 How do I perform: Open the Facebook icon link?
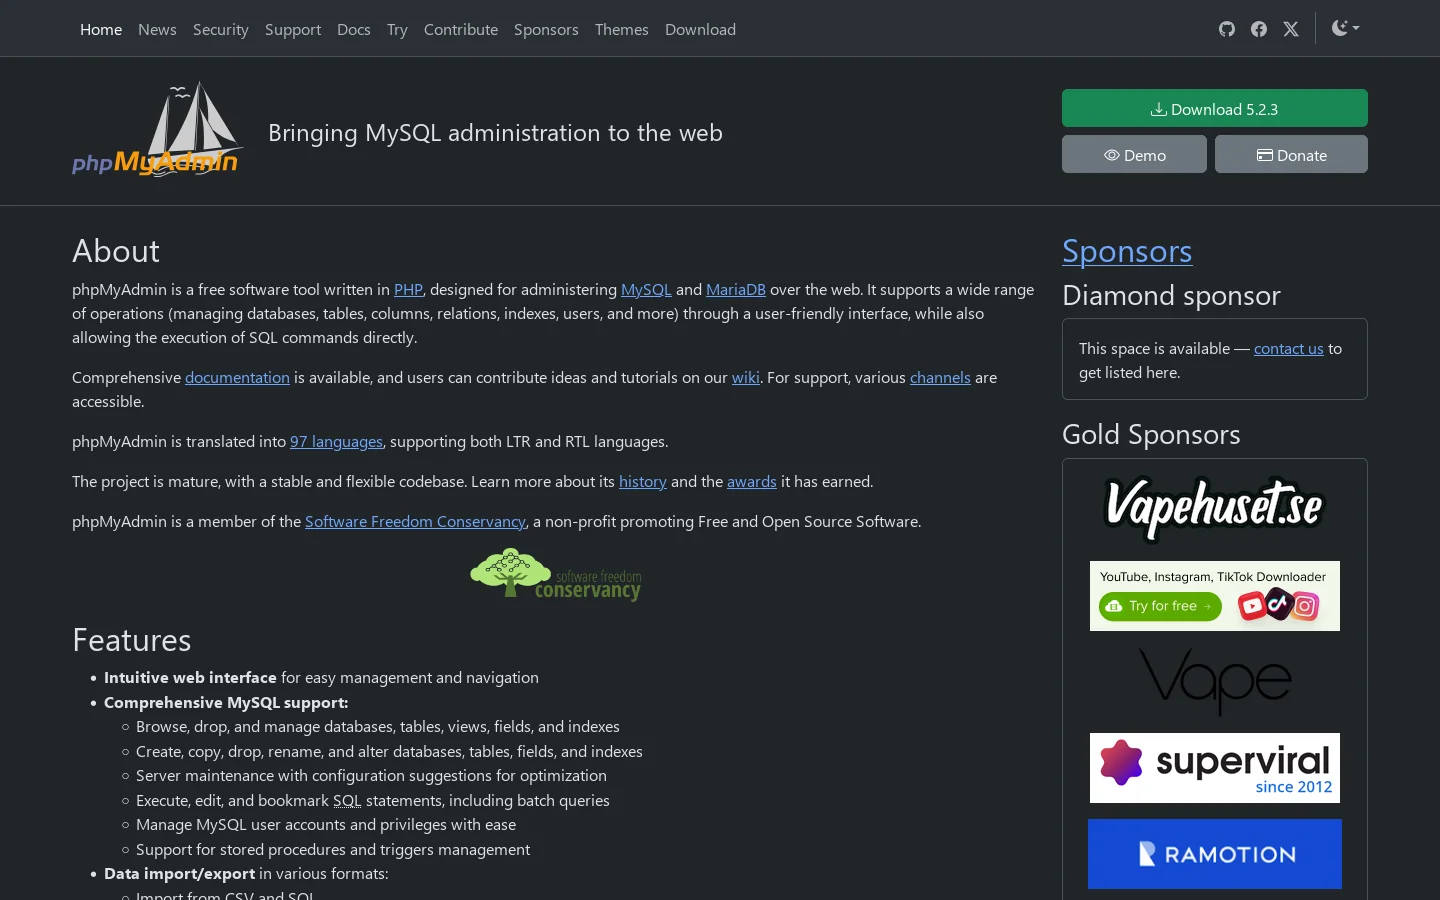click(1259, 29)
